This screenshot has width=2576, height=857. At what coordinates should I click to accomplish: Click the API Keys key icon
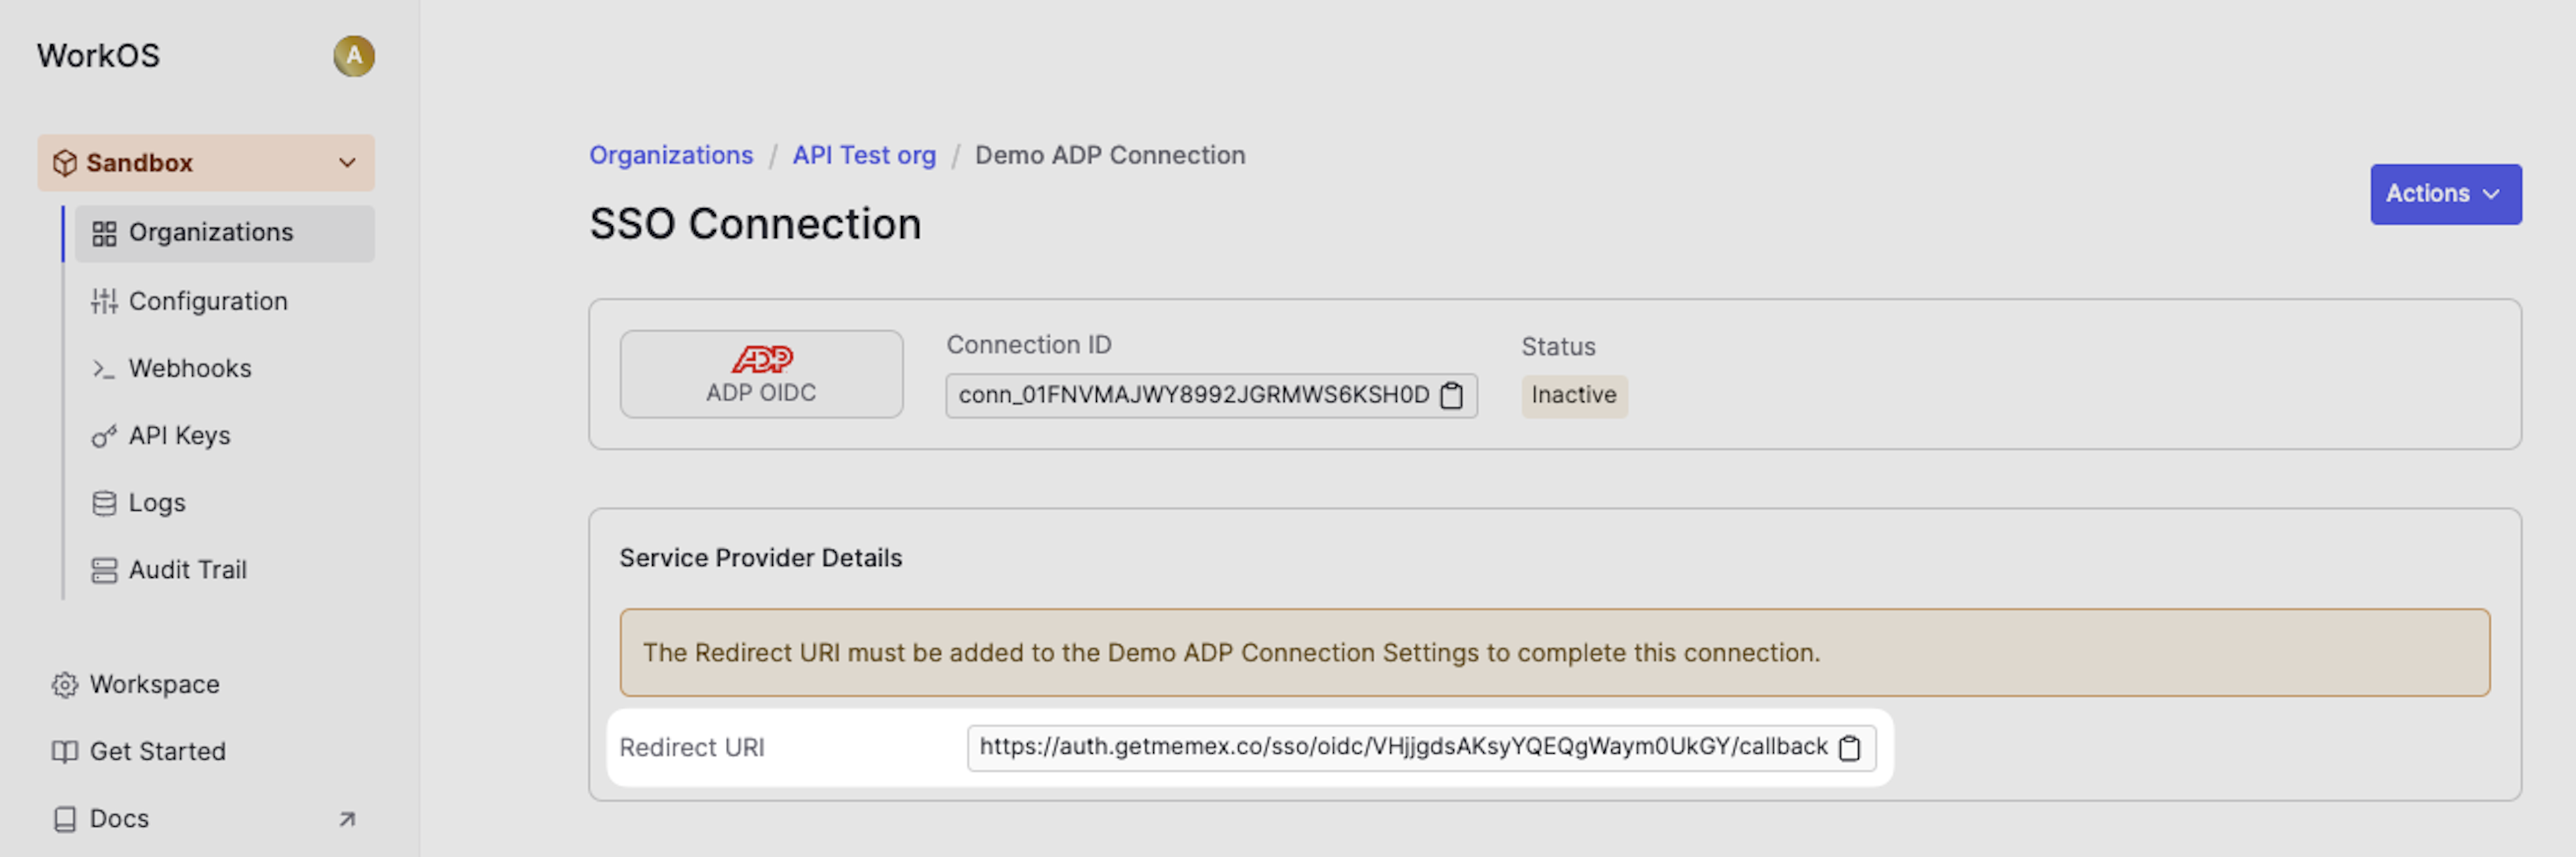coord(103,436)
